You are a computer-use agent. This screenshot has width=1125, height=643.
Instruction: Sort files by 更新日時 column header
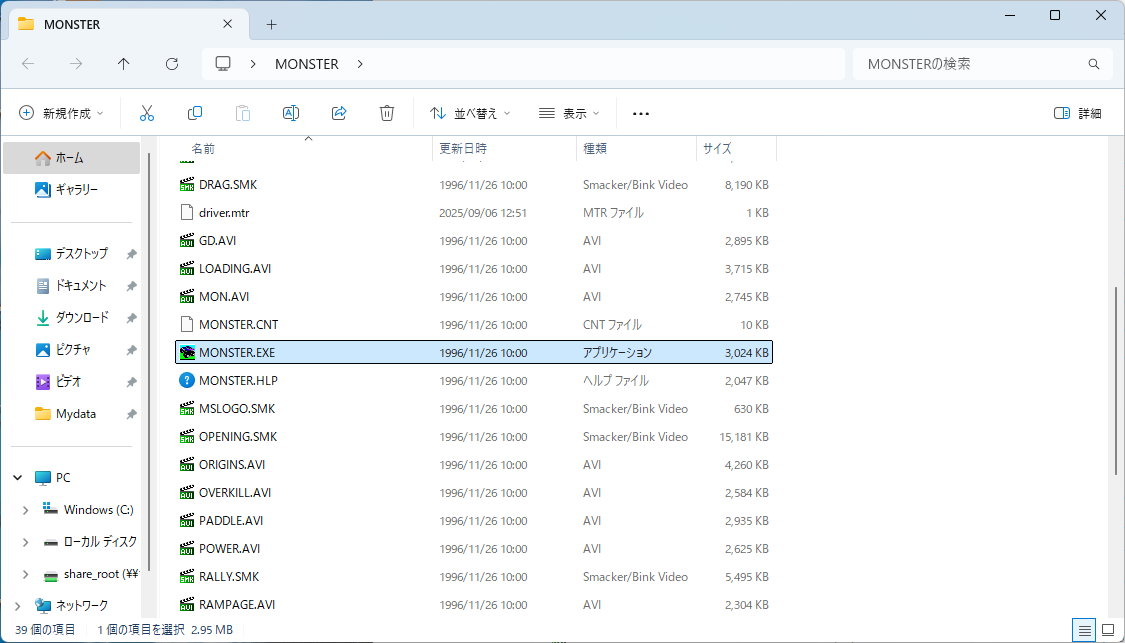tap(464, 148)
